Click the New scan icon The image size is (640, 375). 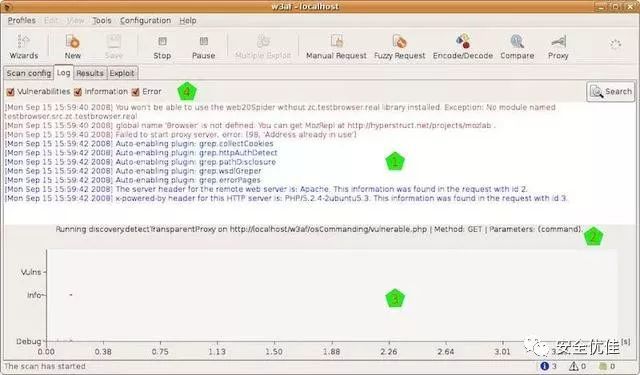click(72, 47)
